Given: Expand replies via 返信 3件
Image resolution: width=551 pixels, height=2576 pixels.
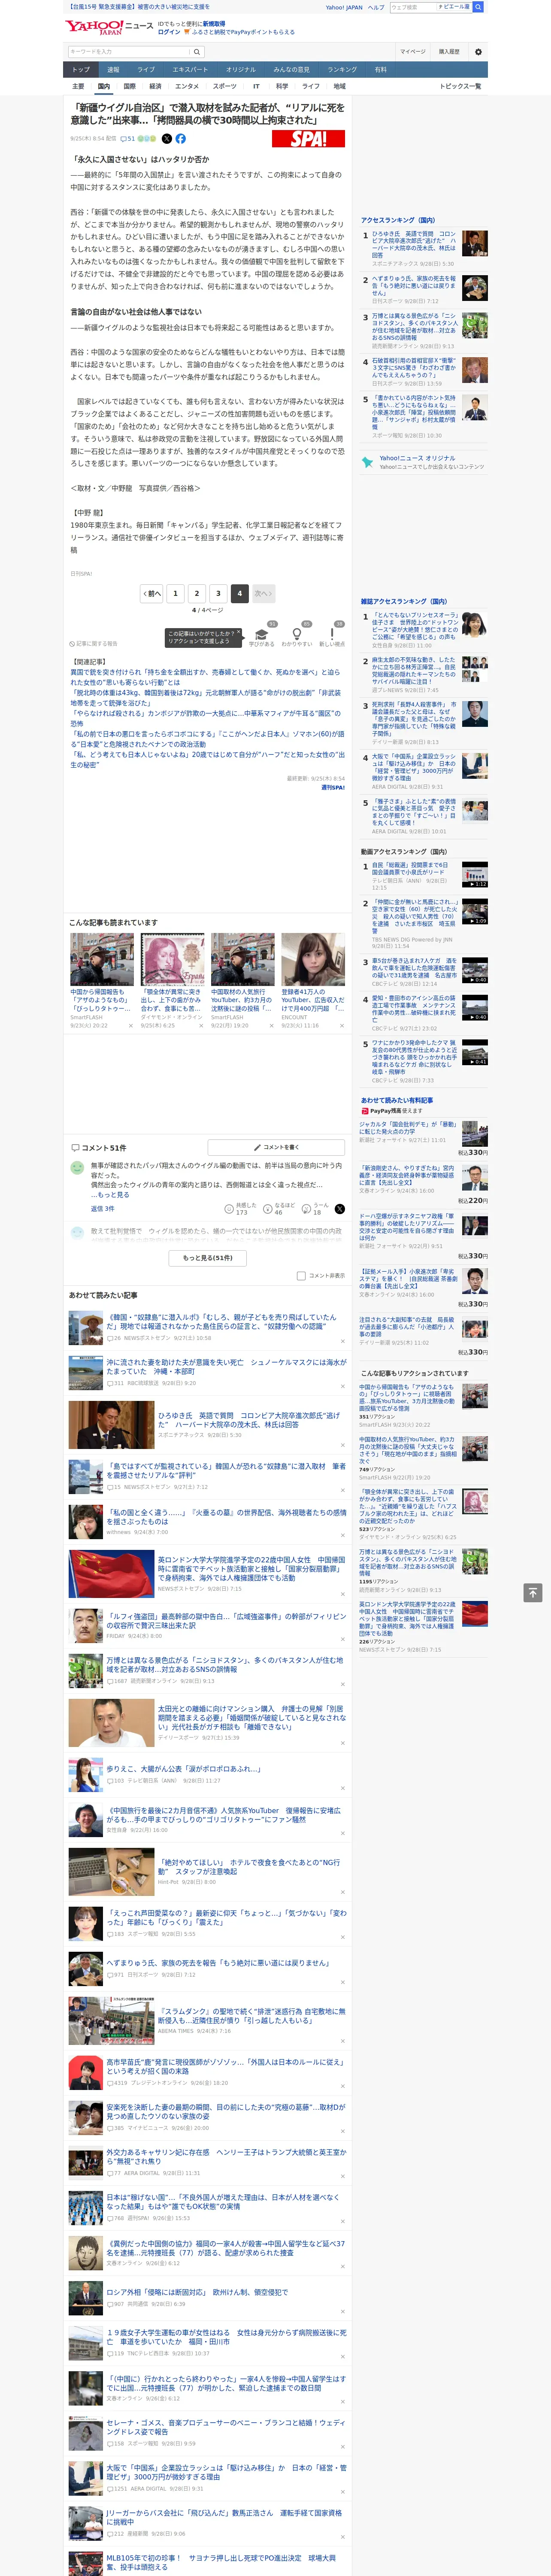Looking at the screenshot, I should 103,1209.
